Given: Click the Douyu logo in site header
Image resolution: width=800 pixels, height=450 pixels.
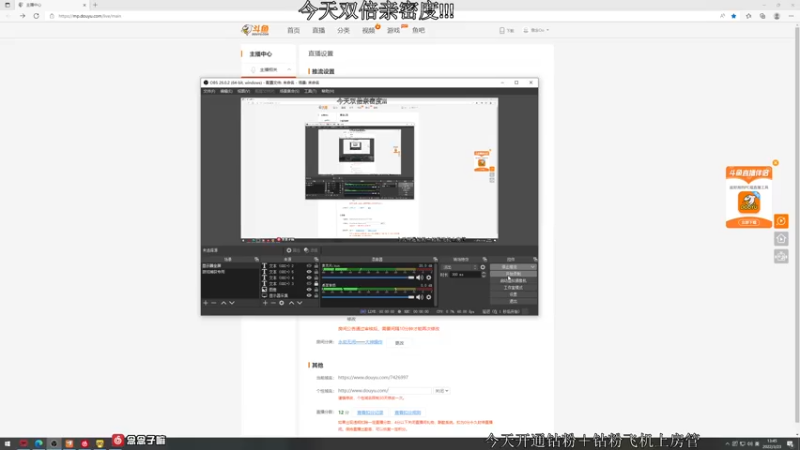Looking at the screenshot, I should coord(255,30).
